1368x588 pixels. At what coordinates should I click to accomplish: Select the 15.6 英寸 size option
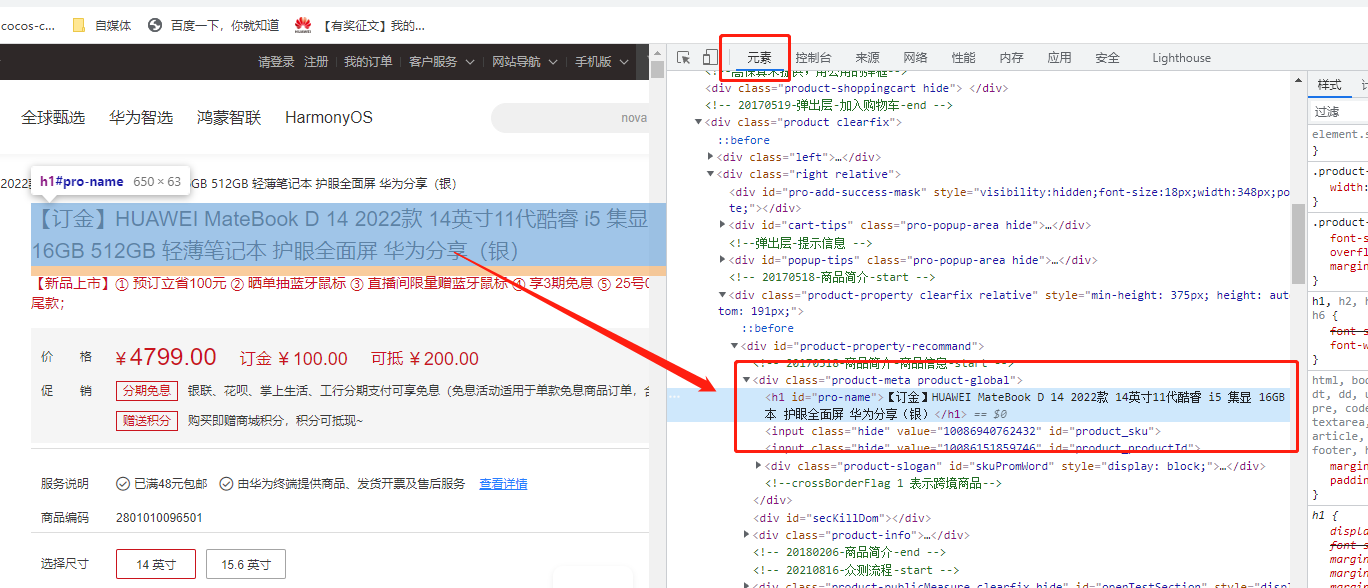pos(246,564)
